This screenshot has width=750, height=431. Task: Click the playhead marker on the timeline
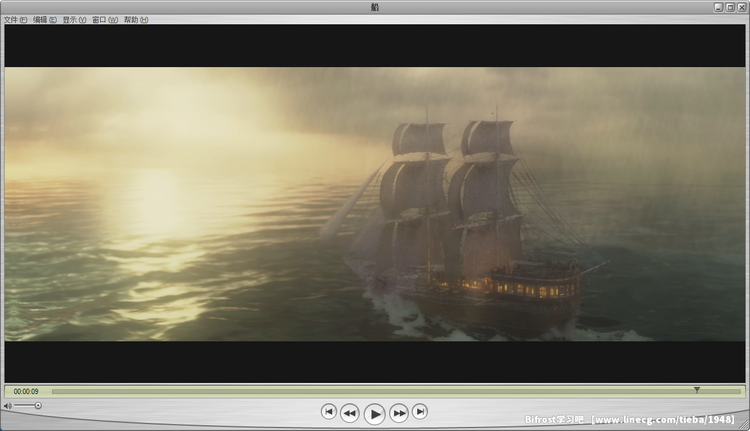tap(697, 390)
